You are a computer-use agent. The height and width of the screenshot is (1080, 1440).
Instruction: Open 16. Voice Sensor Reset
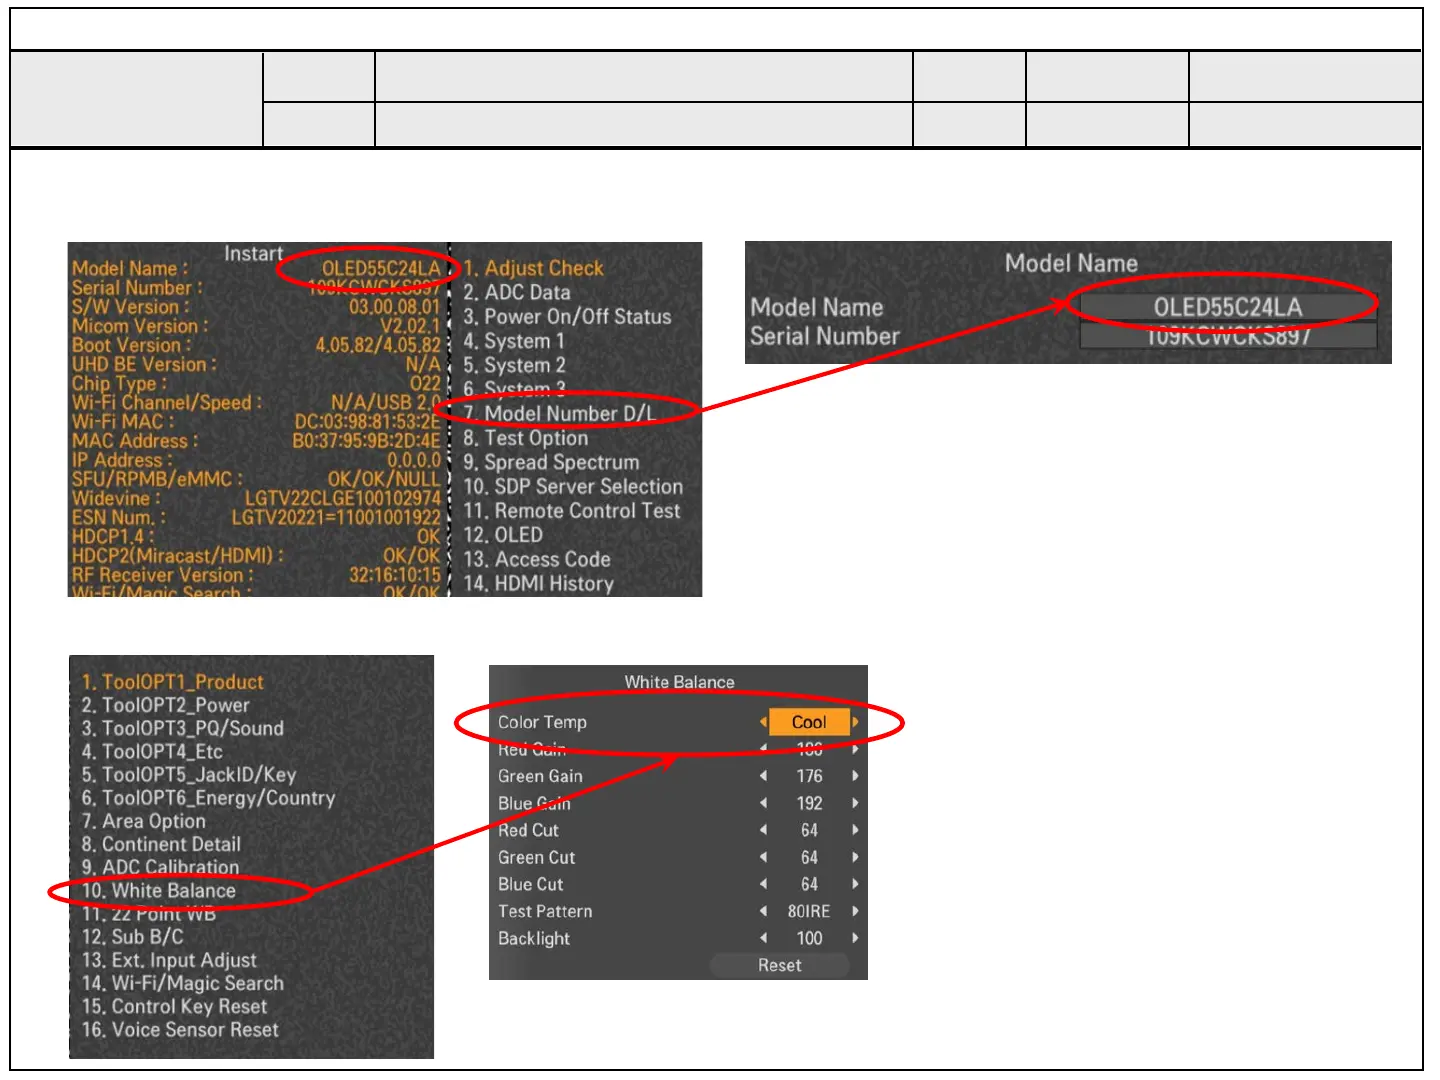click(180, 1029)
